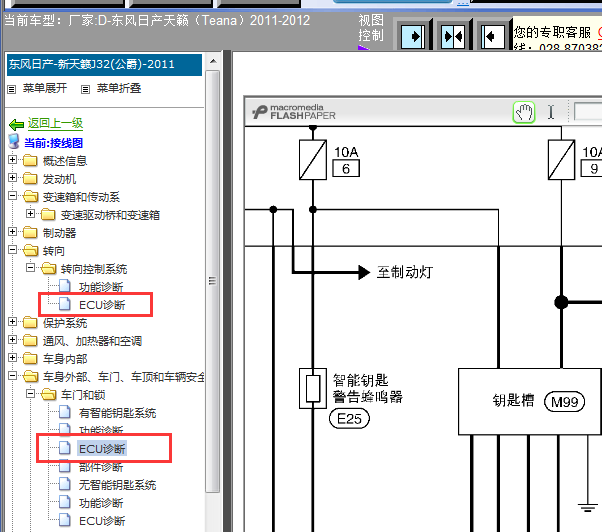Expand the 通风、加热器和空调 folder
Screen dimensions: 602x532
(13, 339)
